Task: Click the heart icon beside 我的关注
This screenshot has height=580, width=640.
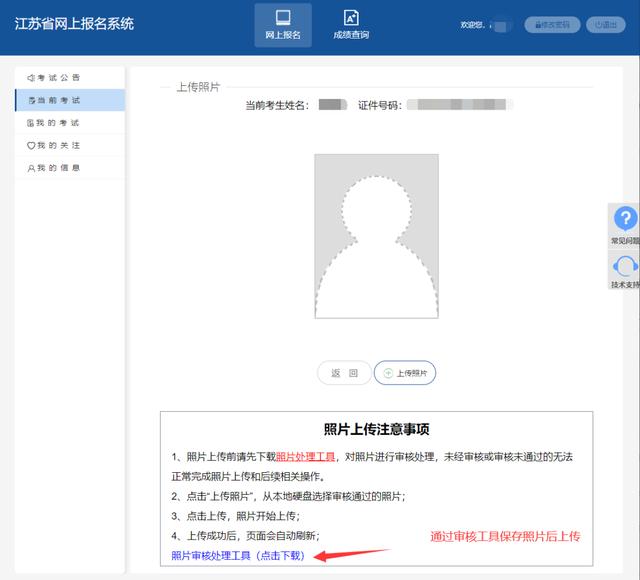Action: point(31,146)
